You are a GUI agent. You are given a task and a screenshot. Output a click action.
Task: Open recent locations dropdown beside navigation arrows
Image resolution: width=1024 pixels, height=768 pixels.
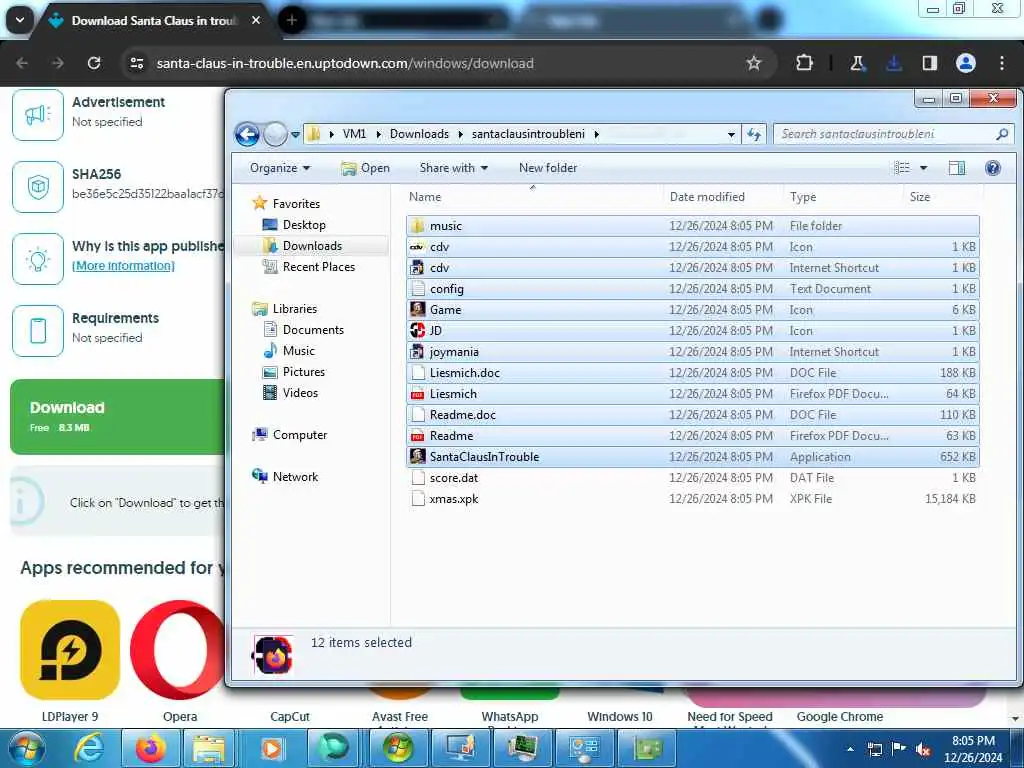click(295, 135)
